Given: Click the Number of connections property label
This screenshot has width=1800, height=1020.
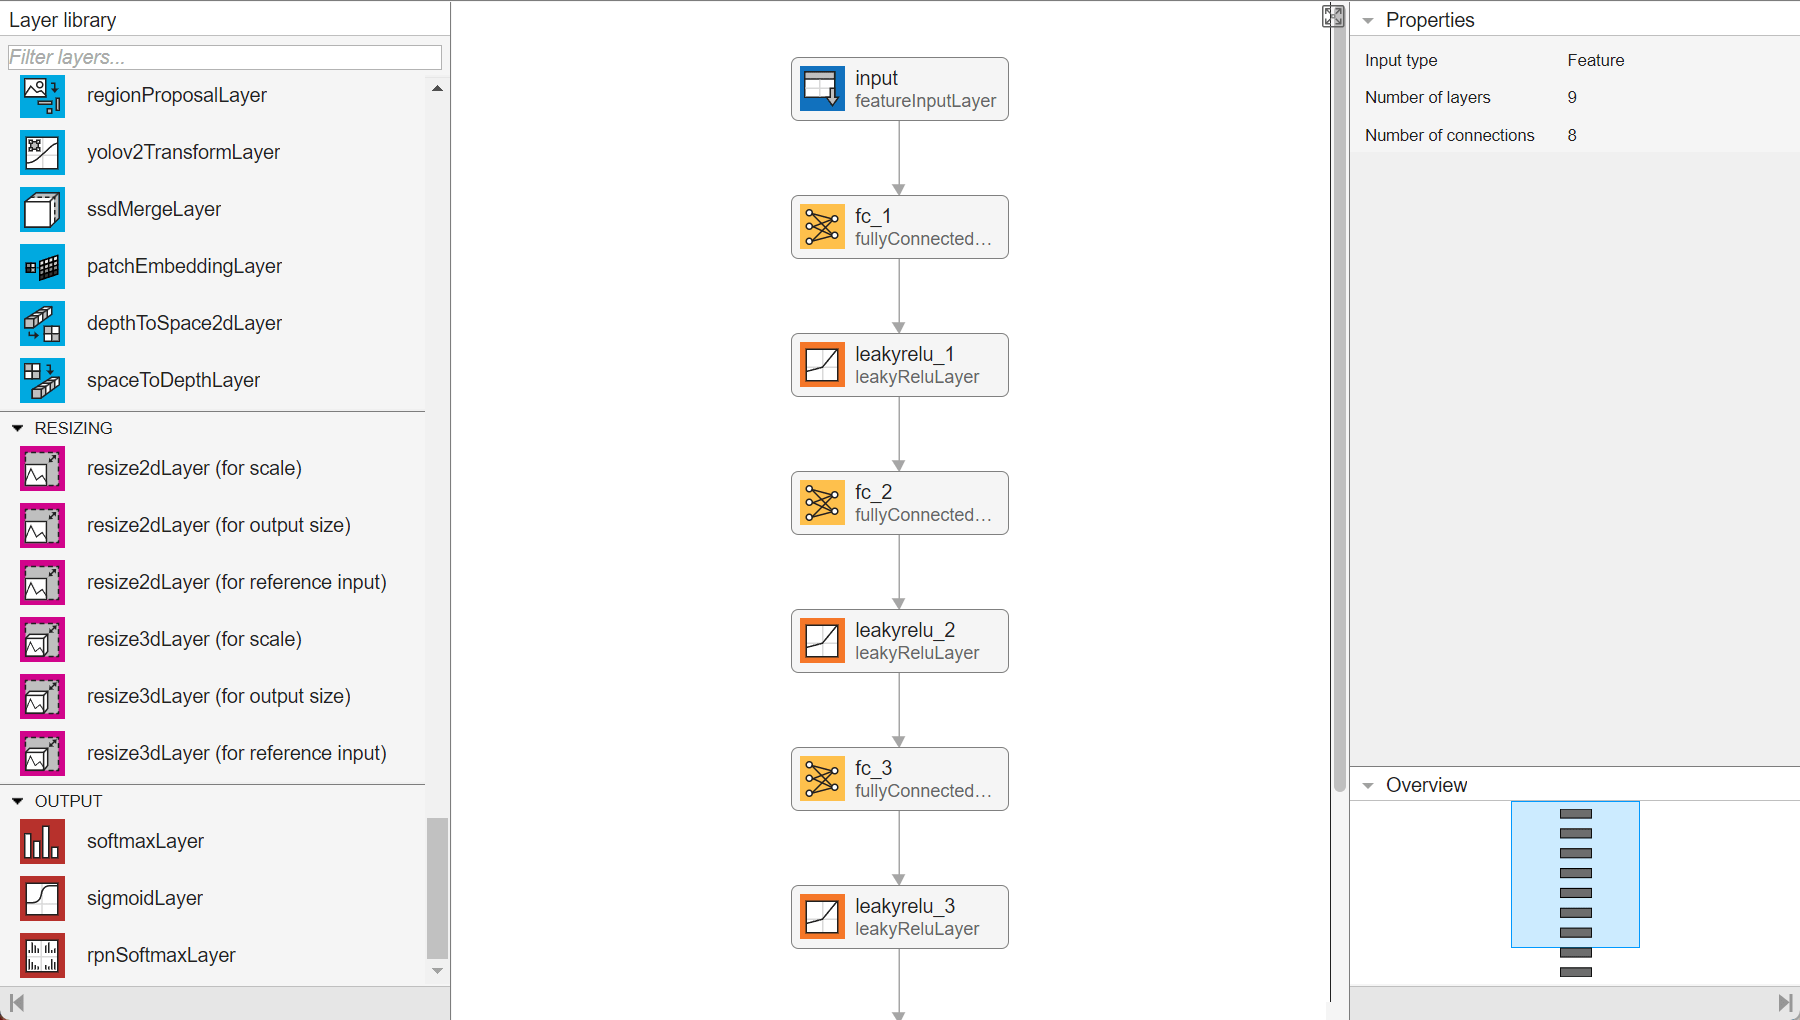Looking at the screenshot, I should (1450, 135).
